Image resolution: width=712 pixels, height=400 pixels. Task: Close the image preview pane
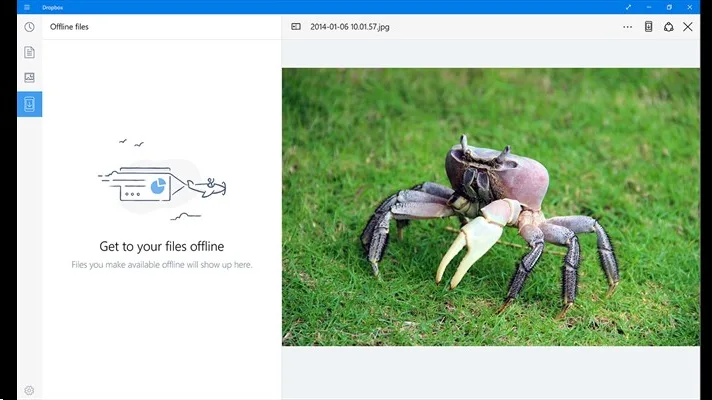[688, 27]
